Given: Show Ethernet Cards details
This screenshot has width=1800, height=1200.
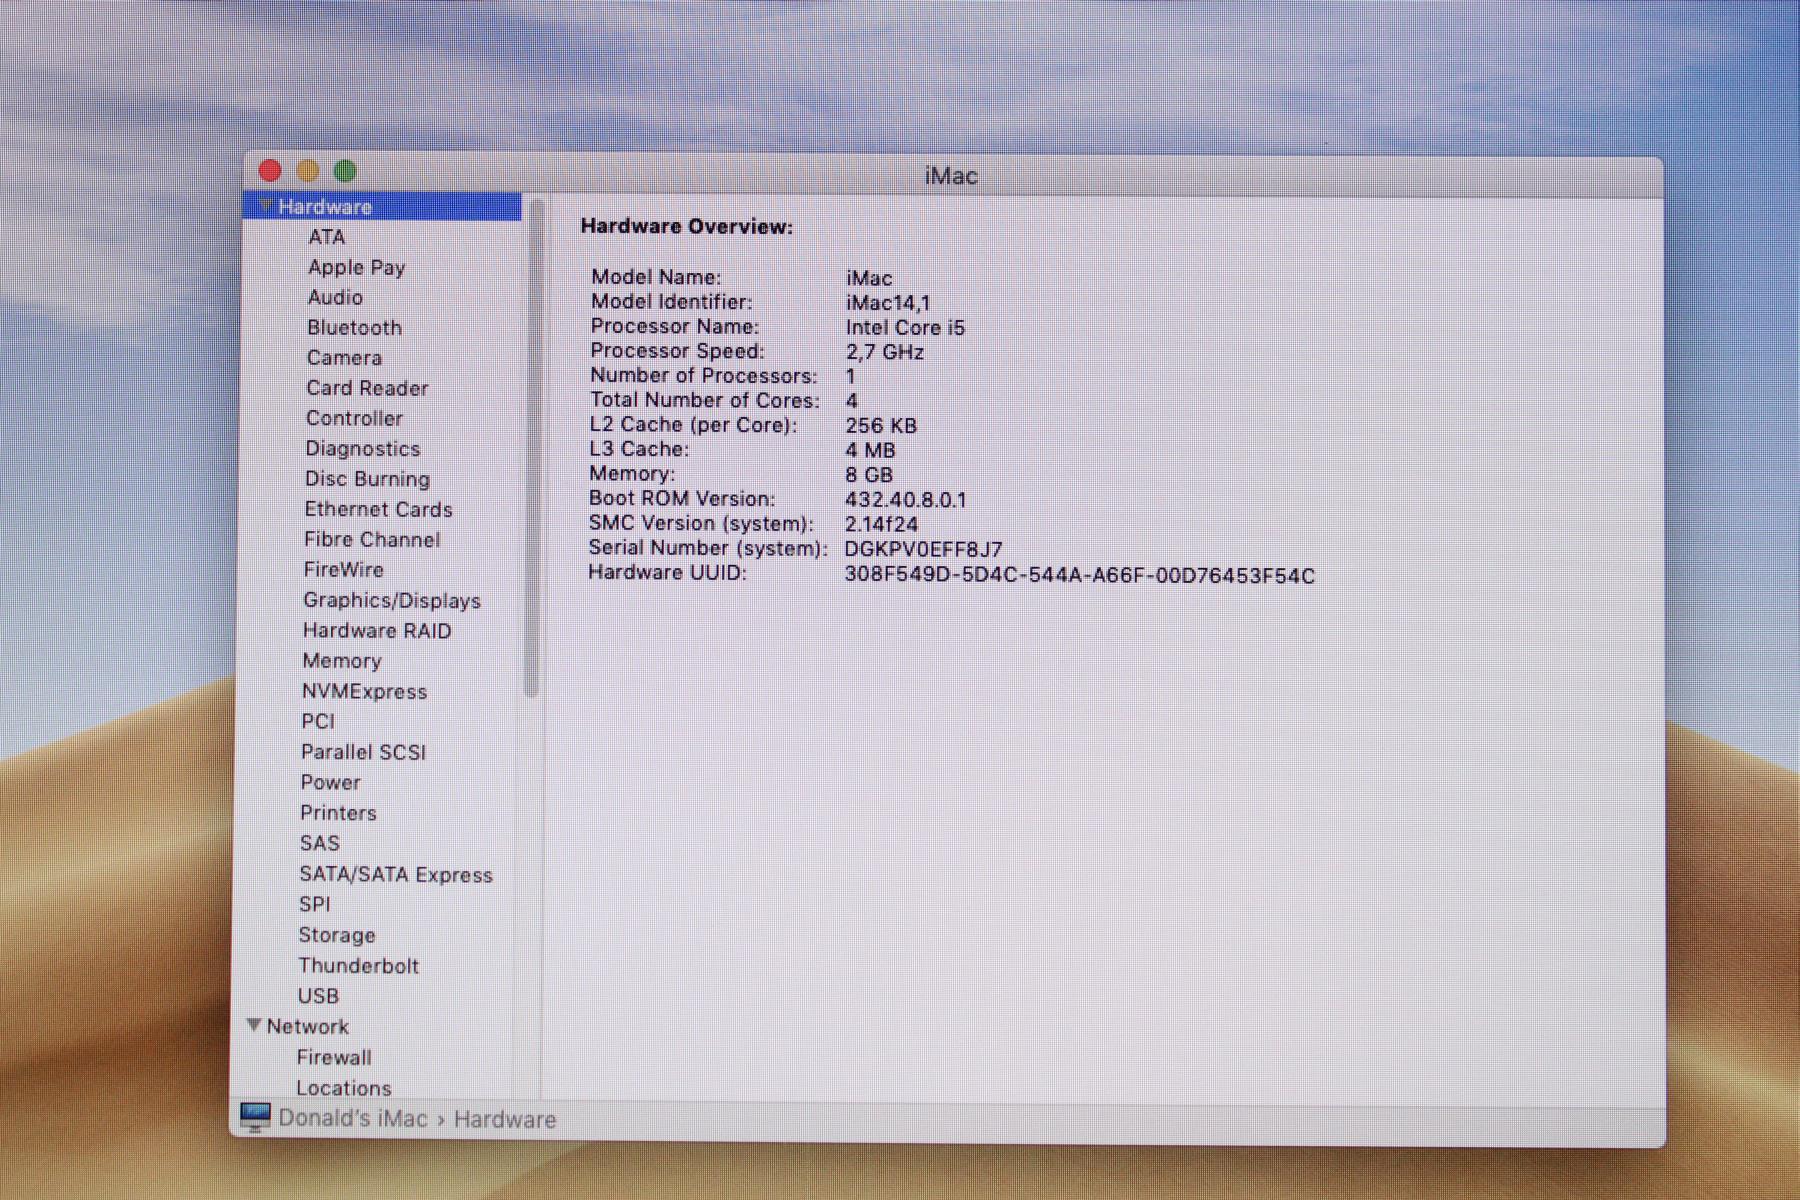Looking at the screenshot, I should 378,509.
